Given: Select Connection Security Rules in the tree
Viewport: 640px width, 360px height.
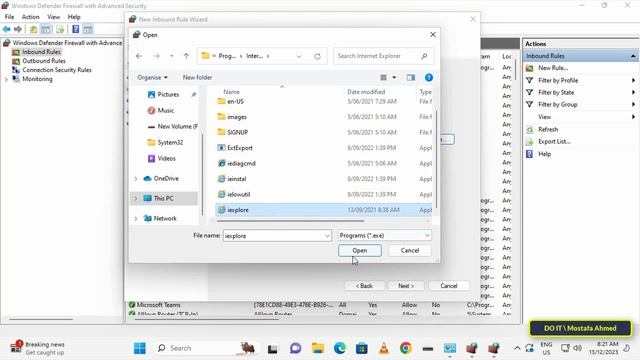Looking at the screenshot, I should tap(57, 70).
